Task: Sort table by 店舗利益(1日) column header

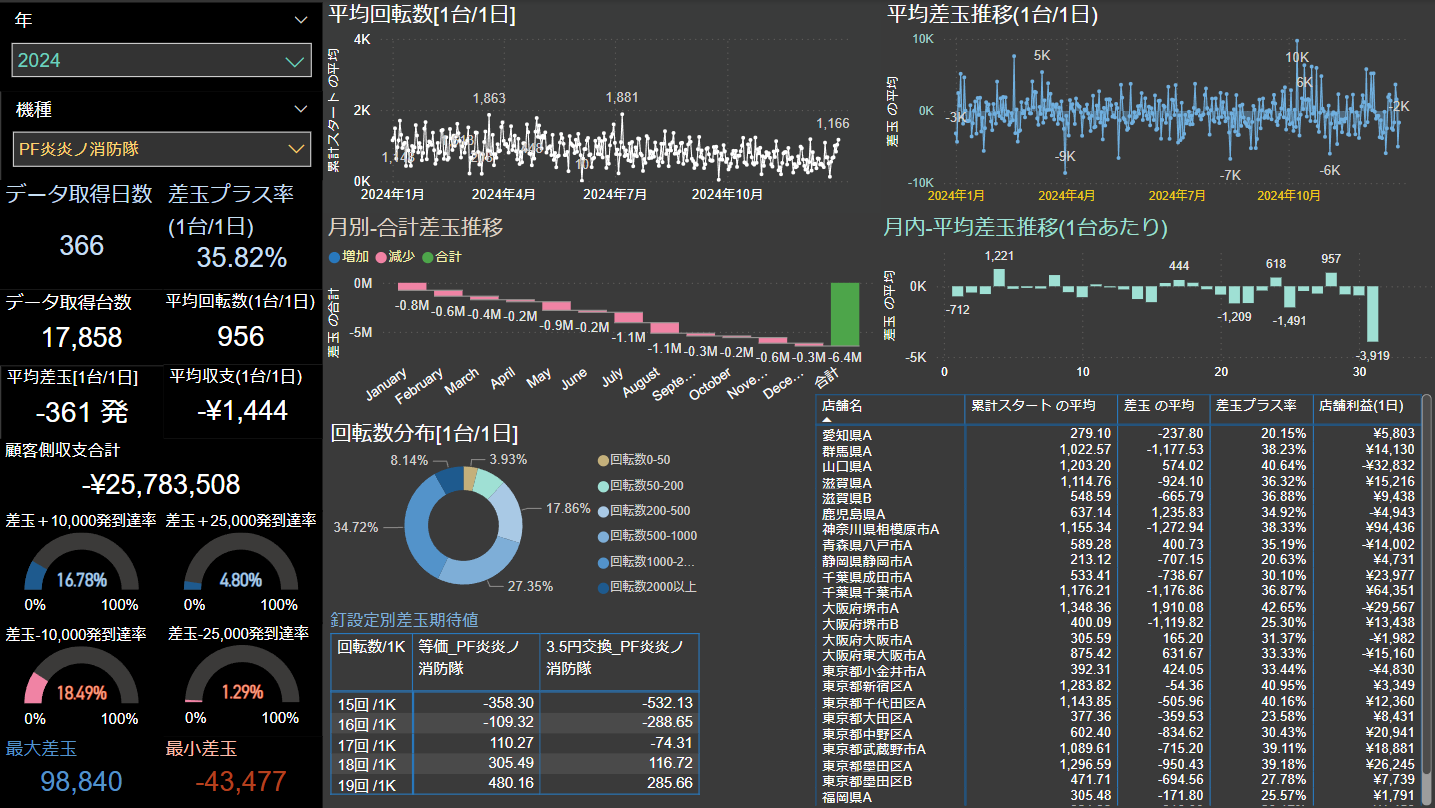Action: (x=1362, y=406)
